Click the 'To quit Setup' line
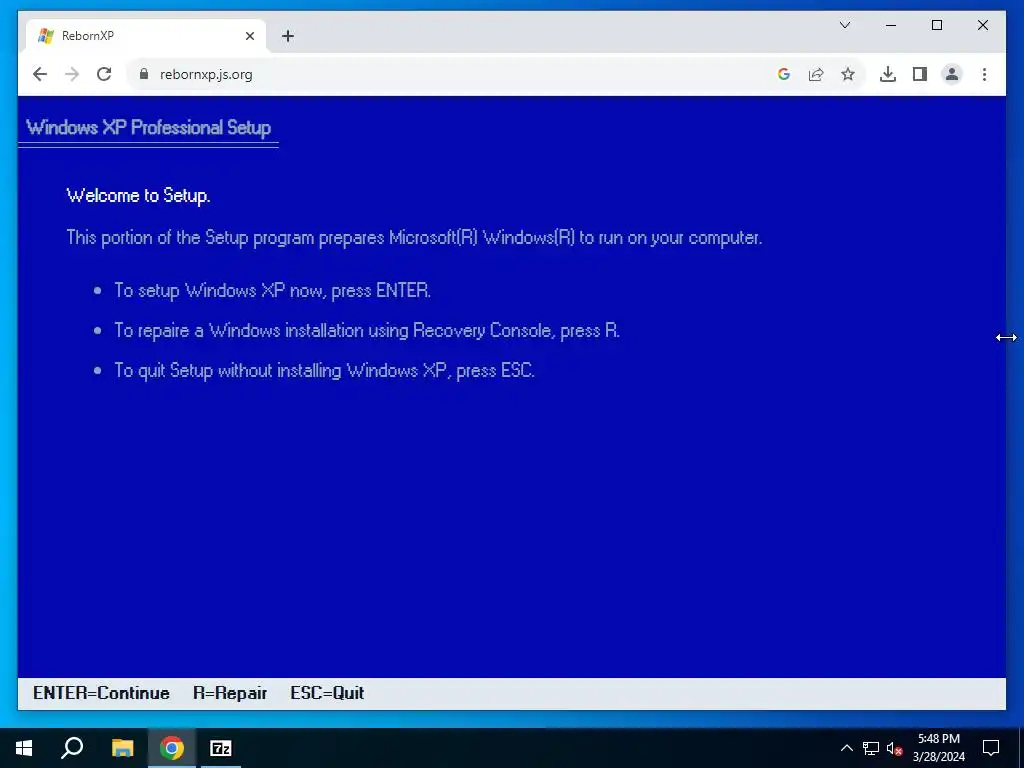1024x768 pixels. point(325,370)
